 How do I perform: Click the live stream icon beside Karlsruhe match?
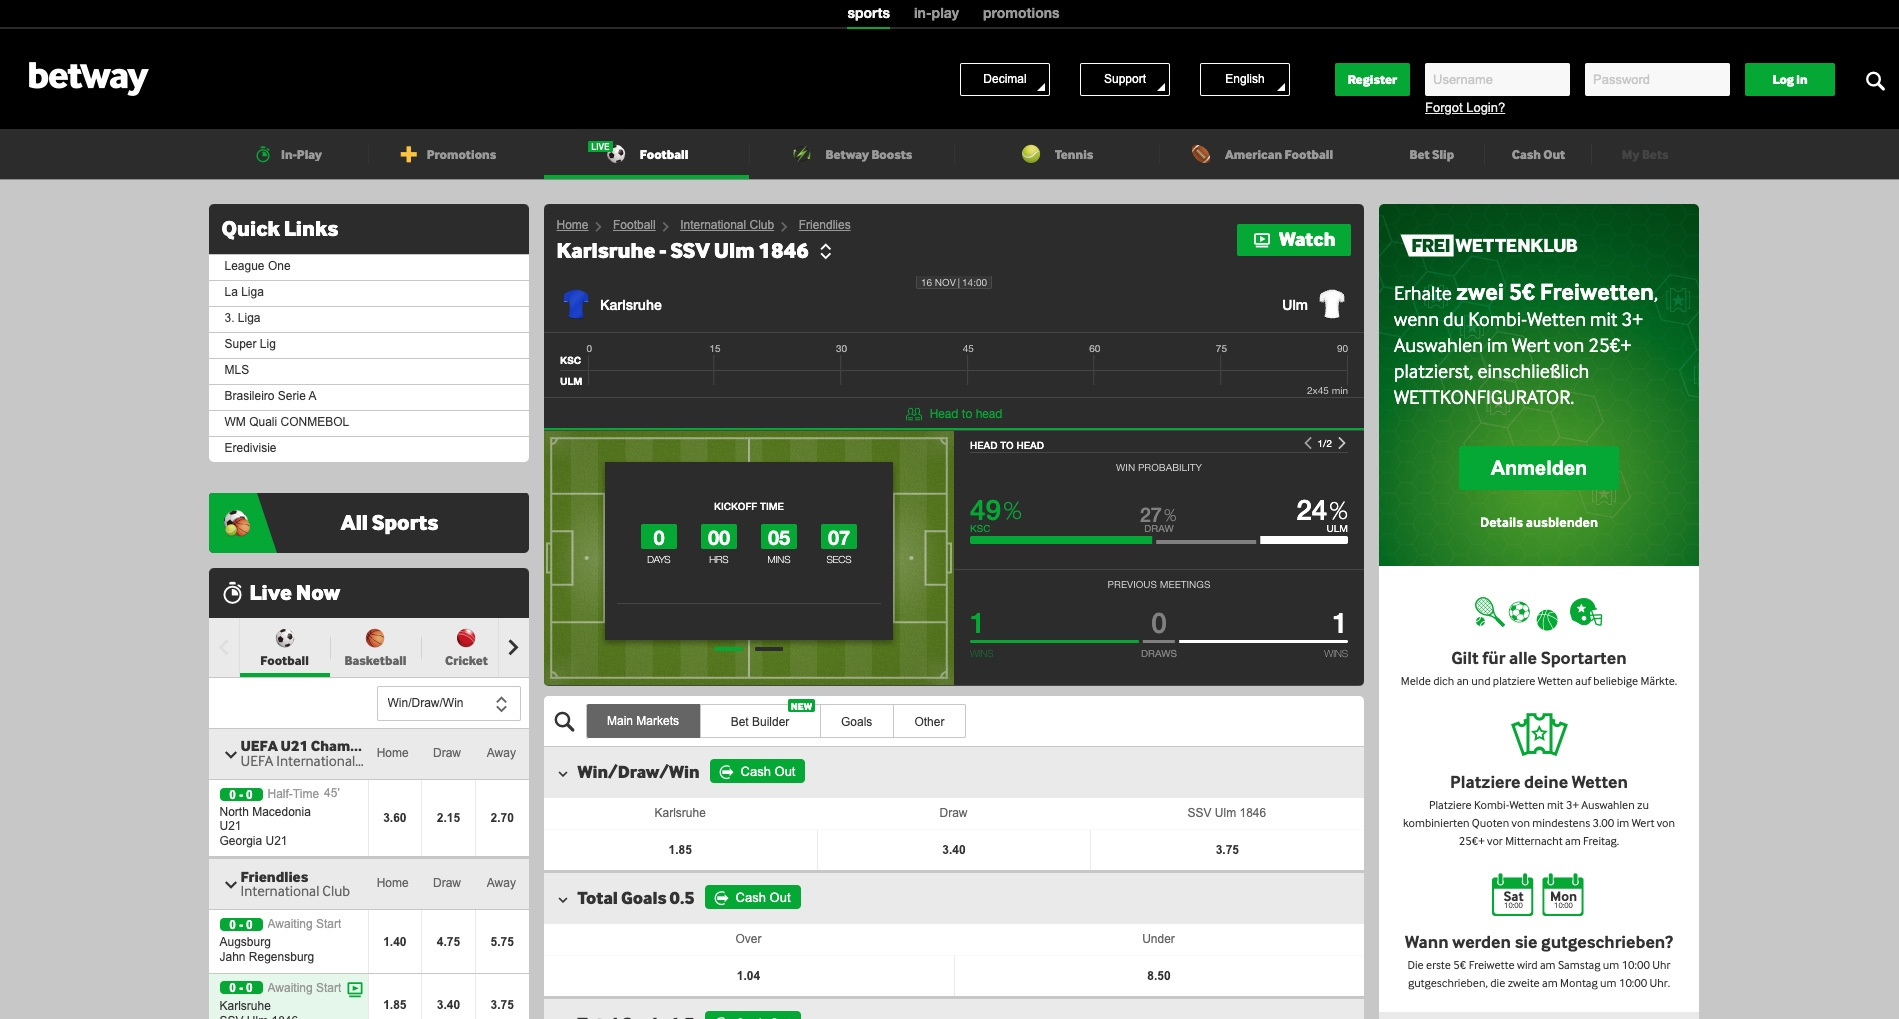[x=355, y=988]
